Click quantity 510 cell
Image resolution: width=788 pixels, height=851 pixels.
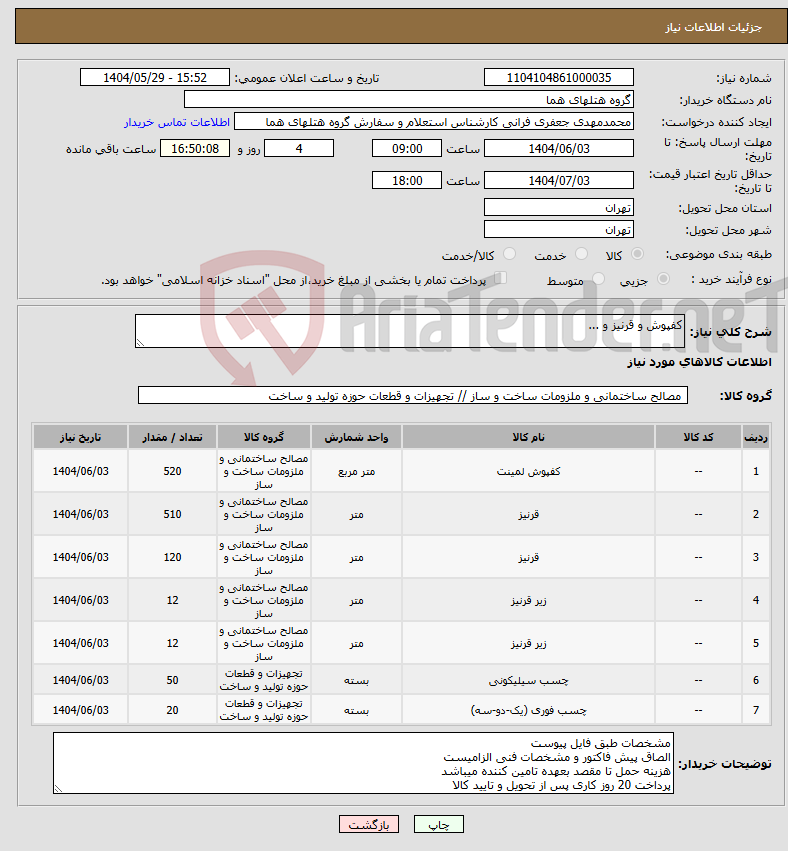tap(172, 514)
